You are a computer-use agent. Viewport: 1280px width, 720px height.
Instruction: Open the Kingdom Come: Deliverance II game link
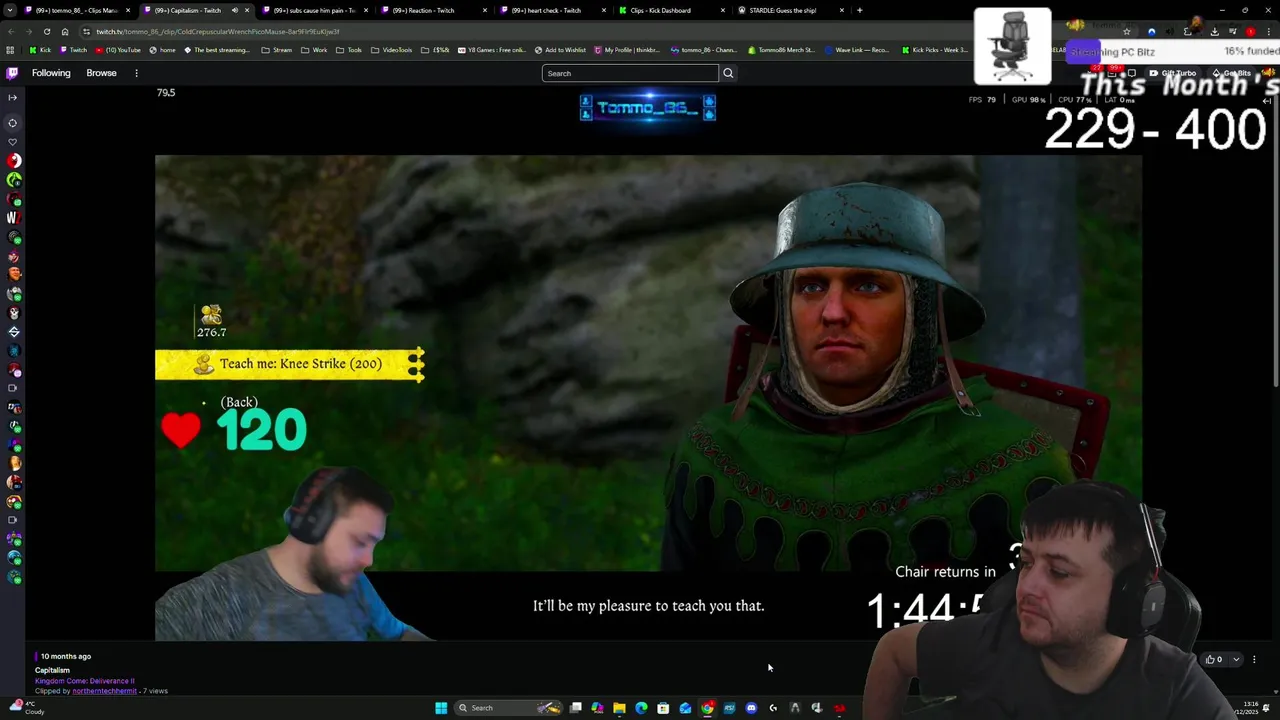click(84, 681)
